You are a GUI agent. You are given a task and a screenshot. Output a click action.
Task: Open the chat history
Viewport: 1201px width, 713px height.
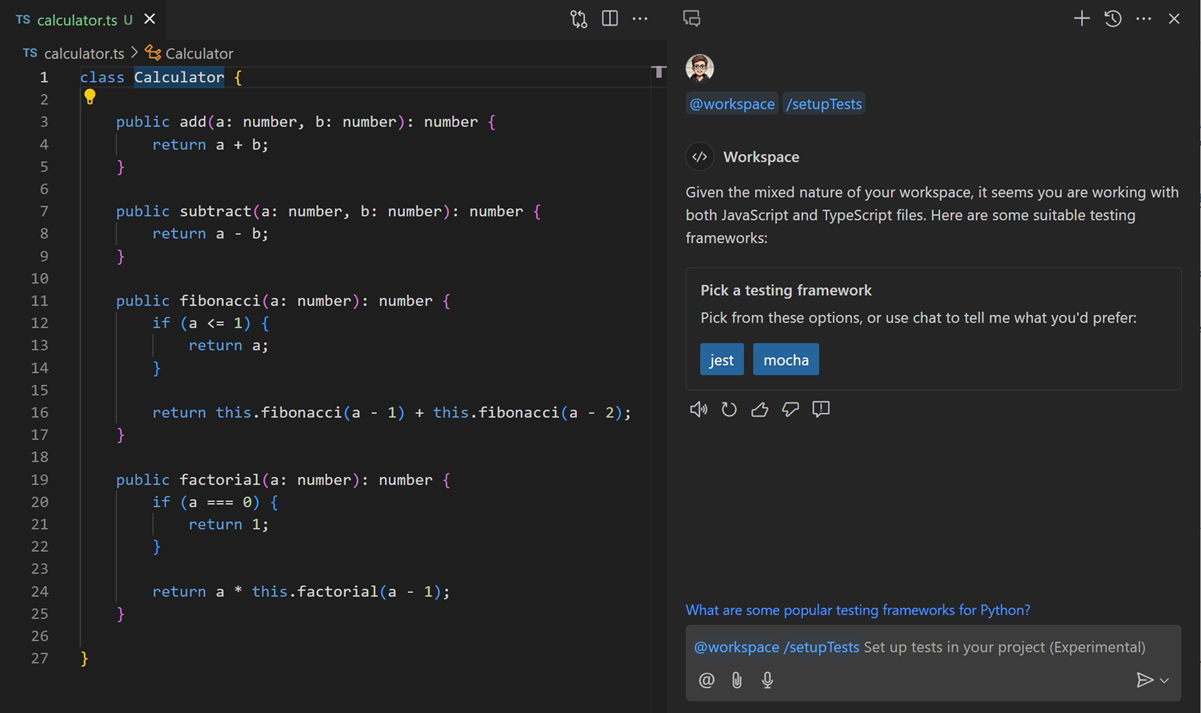(1112, 18)
